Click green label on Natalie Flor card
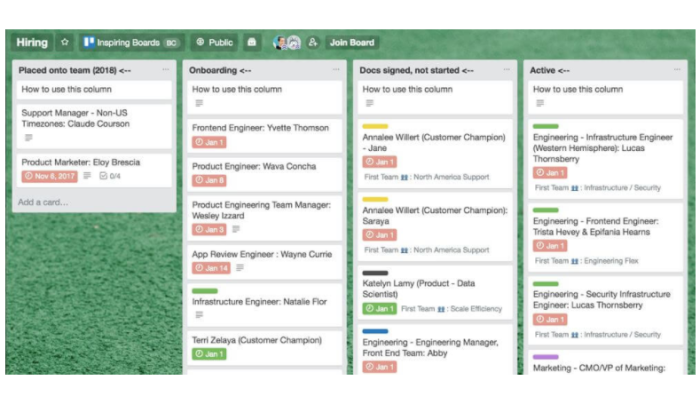 [x=204, y=291]
